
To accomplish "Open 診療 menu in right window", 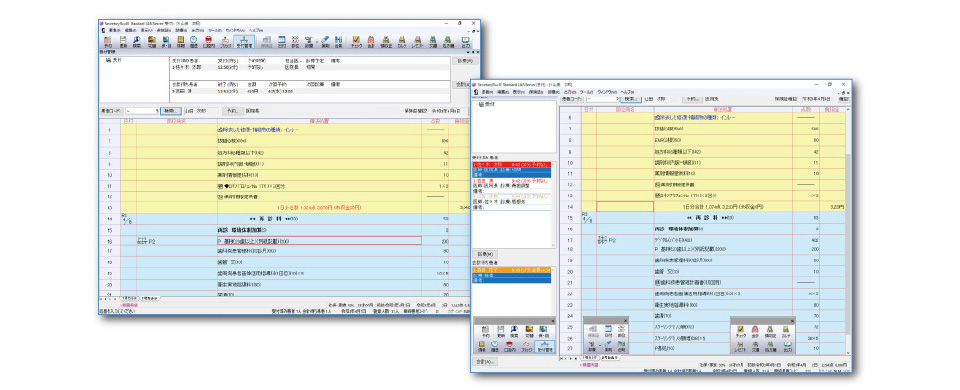I will tap(553, 92).
